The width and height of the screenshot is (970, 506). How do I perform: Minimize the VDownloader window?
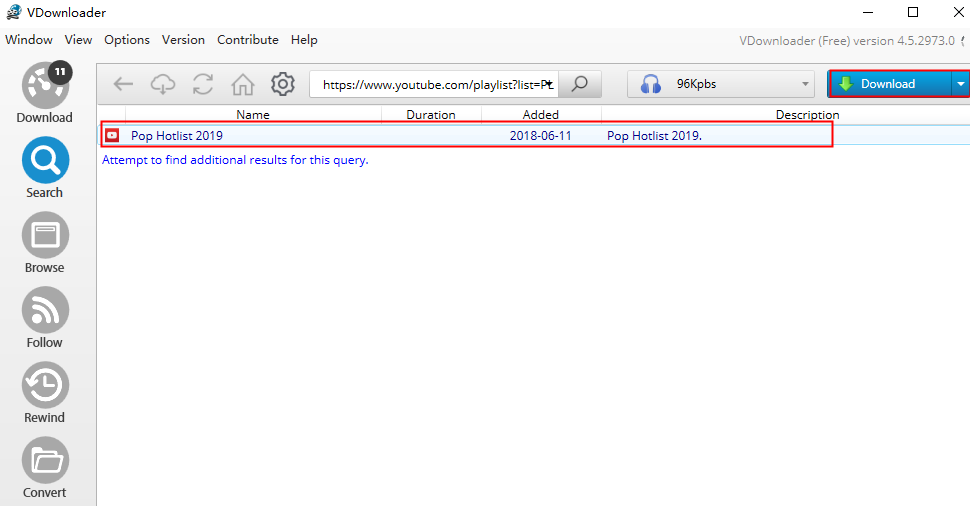[x=868, y=12]
